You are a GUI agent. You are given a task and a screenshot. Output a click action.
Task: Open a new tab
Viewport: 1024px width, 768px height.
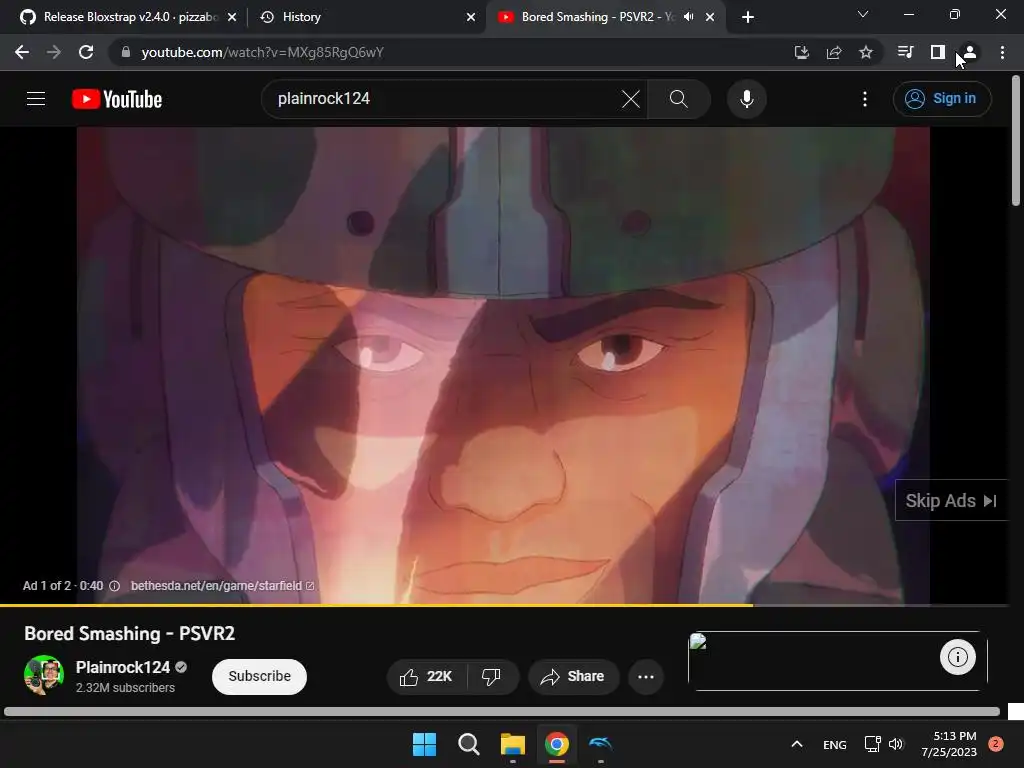coord(748,17)
